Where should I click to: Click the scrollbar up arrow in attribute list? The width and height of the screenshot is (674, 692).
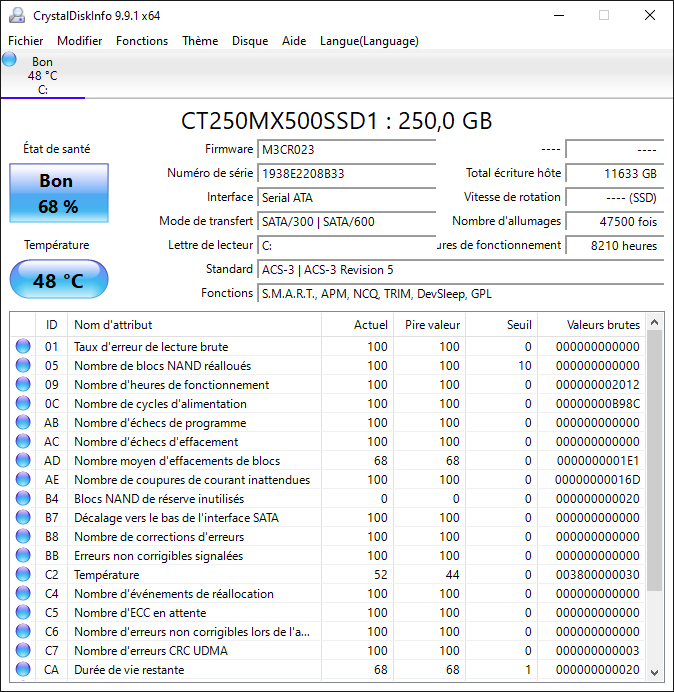point(655,323)
